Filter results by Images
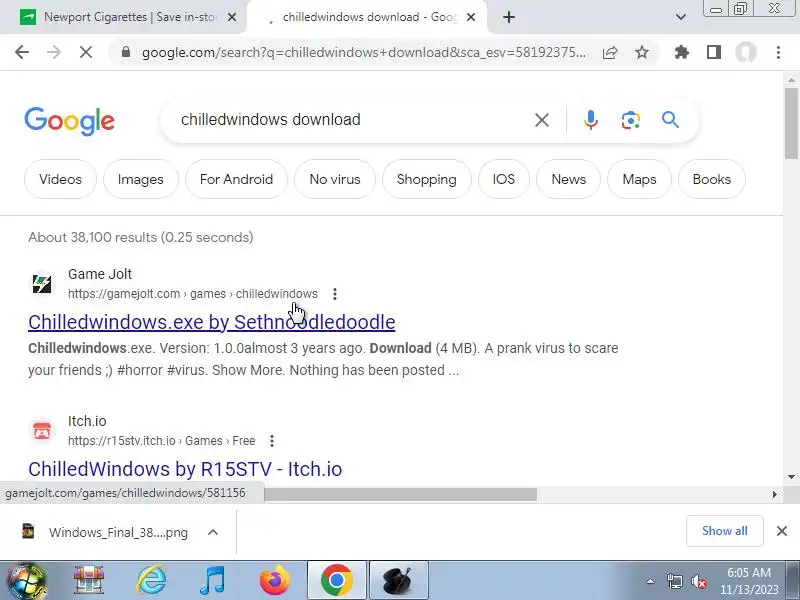Viewport: 800px width, 600px height. pyautogui.click(x=140, y=179)
